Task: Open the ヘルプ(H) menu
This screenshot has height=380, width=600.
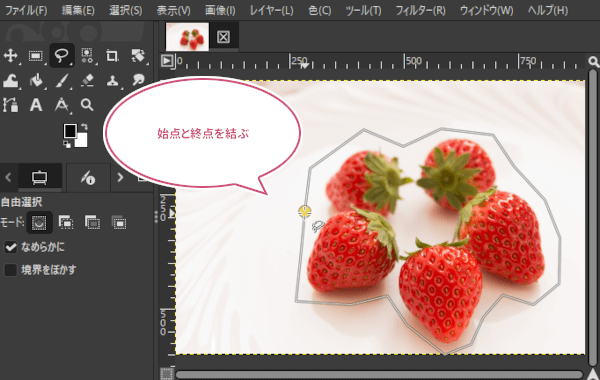Action: tap(548, 10)
